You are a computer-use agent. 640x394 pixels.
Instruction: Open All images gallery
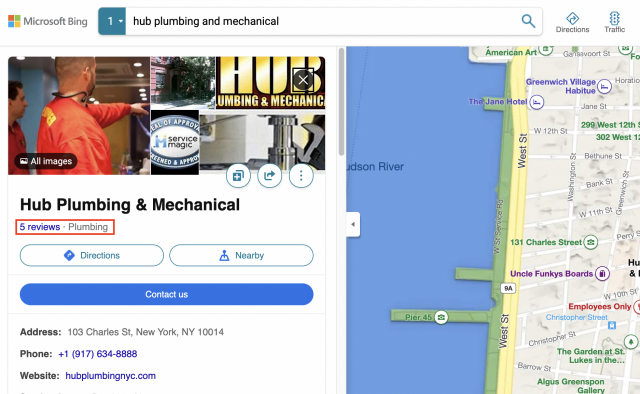point(46,161)
